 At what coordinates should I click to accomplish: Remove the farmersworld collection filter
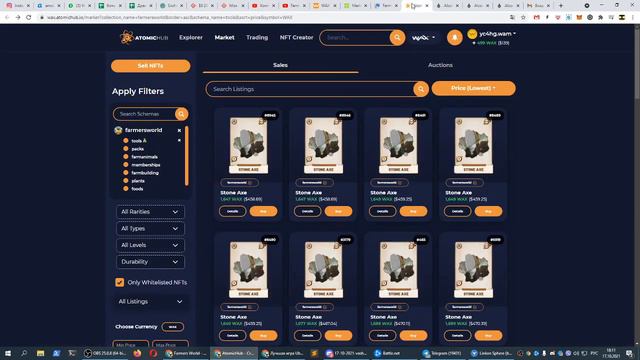pyautogui.click(x=179, y=131)
